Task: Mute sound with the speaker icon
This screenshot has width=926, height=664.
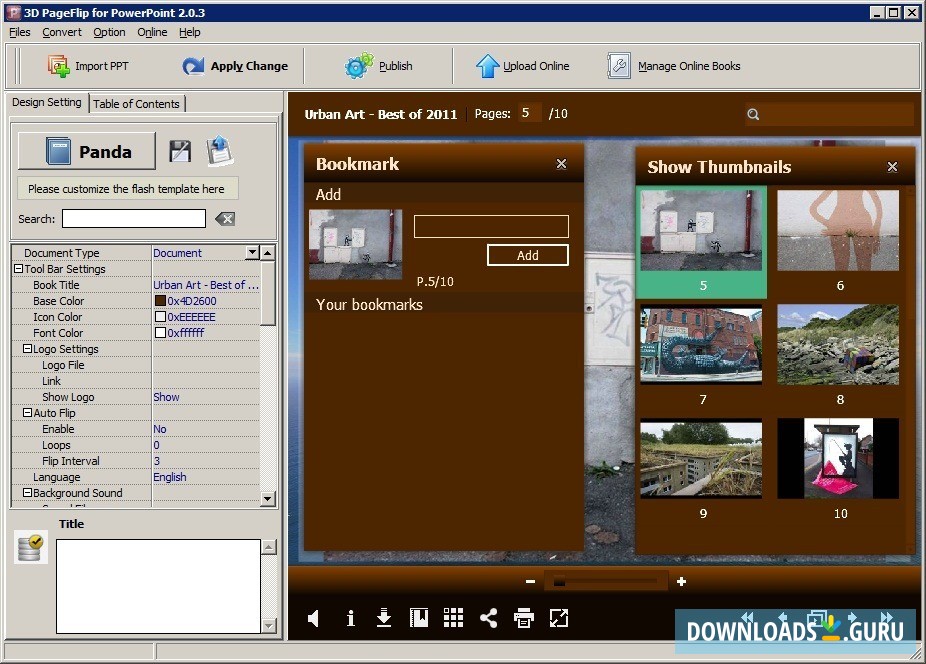Action: [314, 618]
